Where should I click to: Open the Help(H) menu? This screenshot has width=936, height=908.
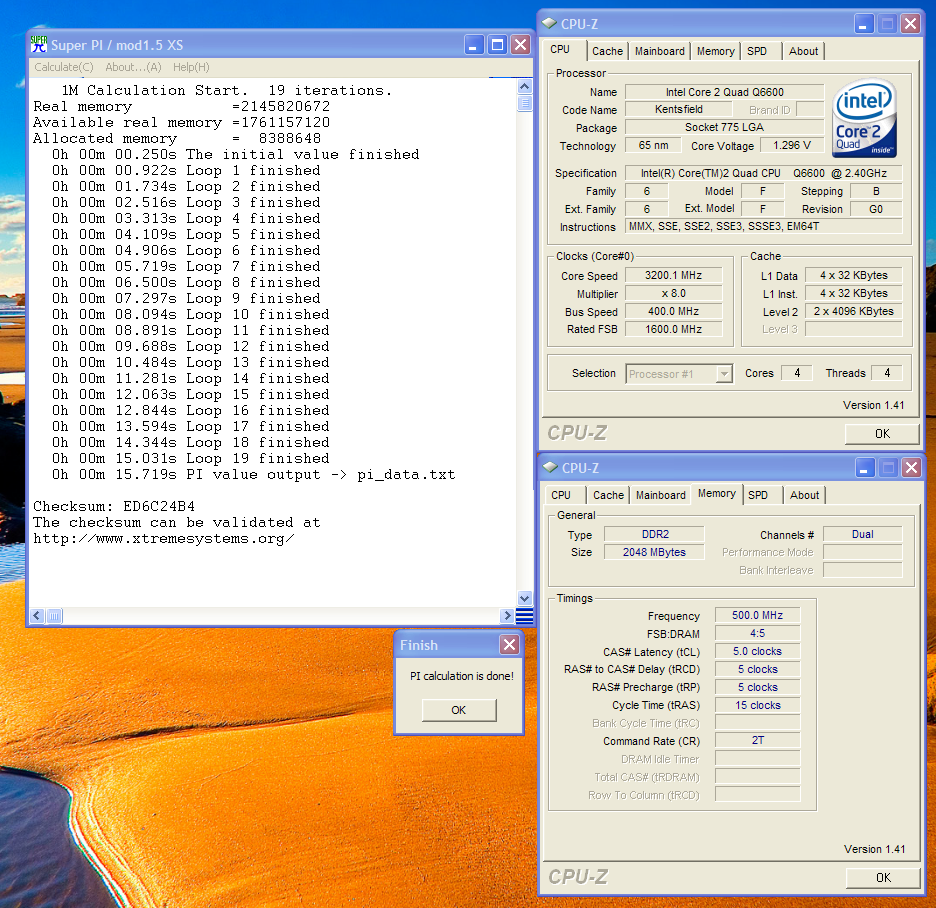tap(191, 67)
